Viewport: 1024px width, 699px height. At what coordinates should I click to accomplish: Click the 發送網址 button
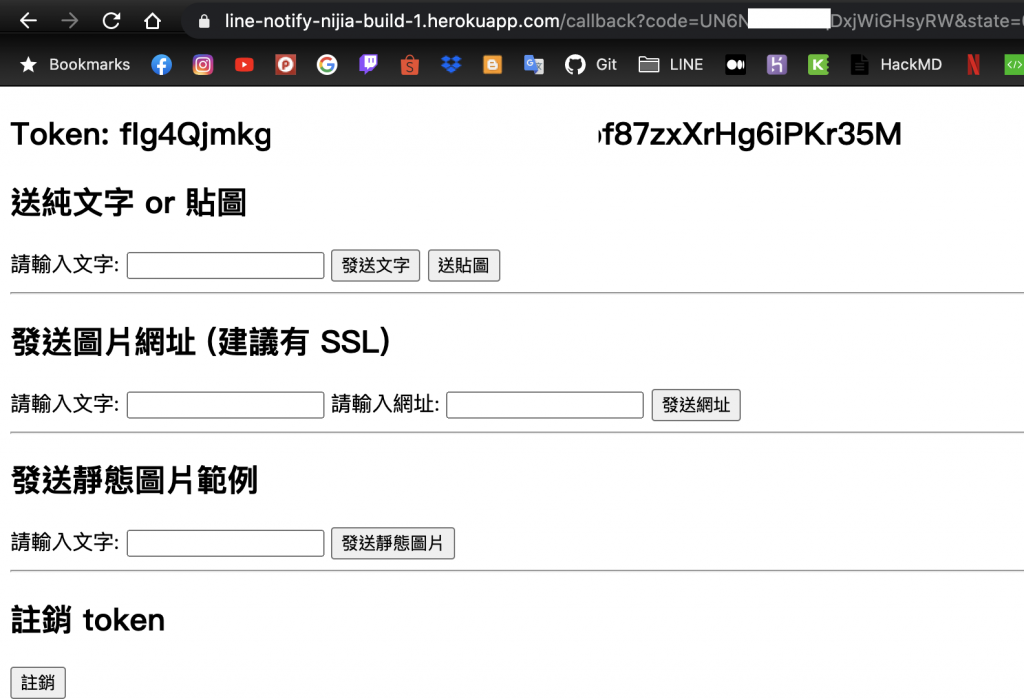(x=696, y=405)
